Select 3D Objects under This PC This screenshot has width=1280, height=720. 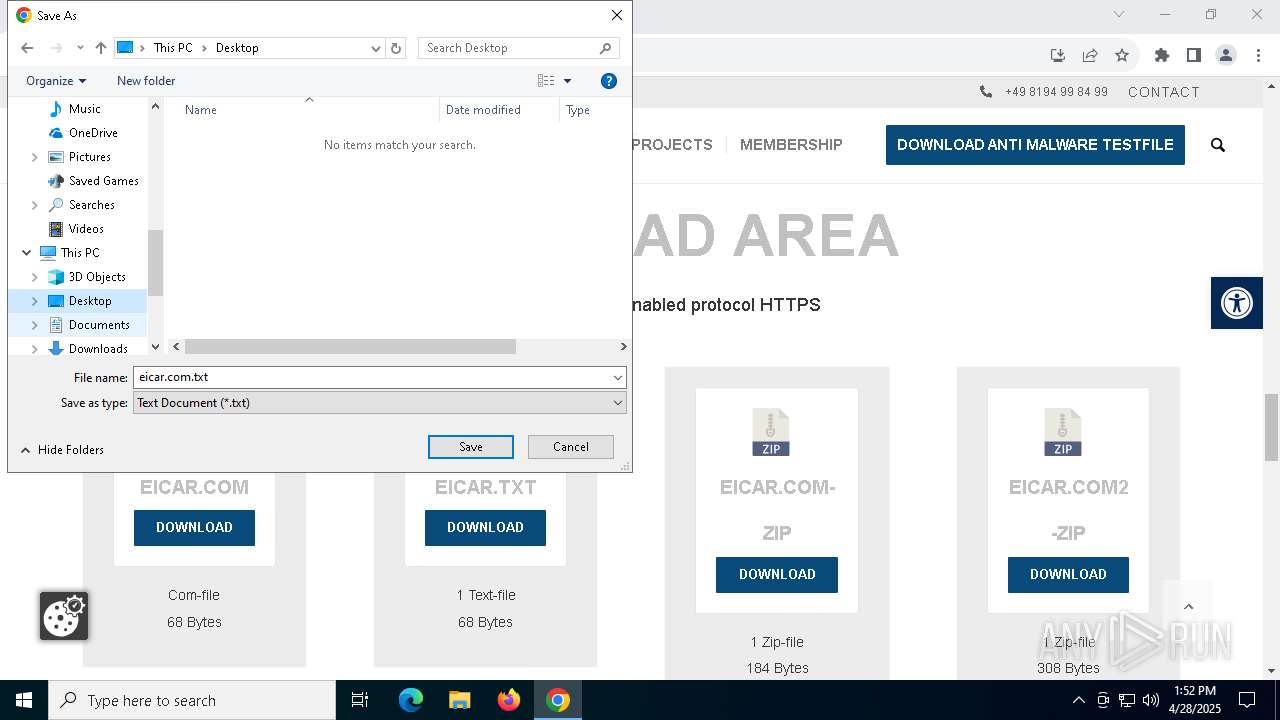pyautogui.click(x=97, y=277)
